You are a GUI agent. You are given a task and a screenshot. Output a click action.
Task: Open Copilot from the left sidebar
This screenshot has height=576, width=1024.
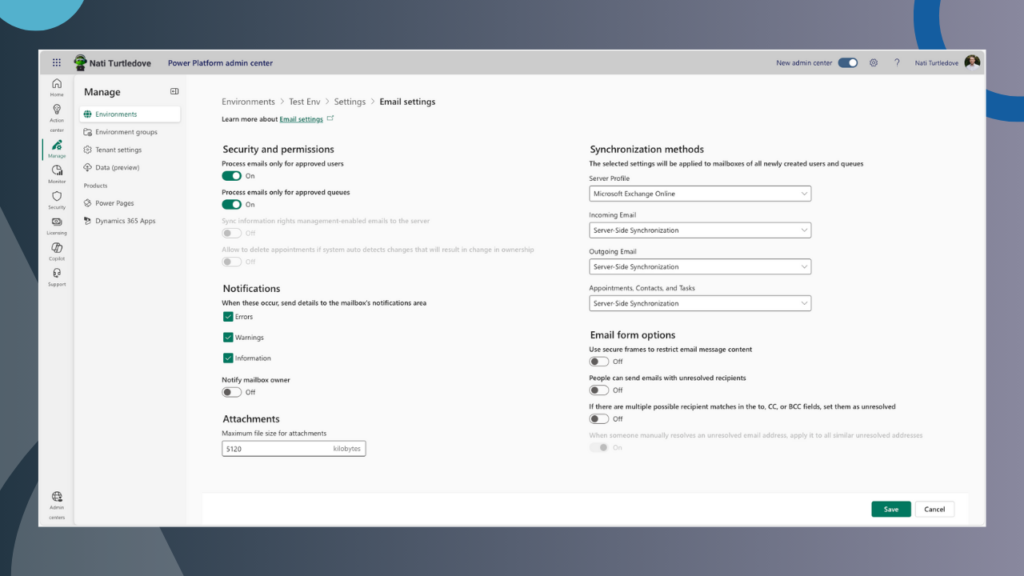[57, 250]
